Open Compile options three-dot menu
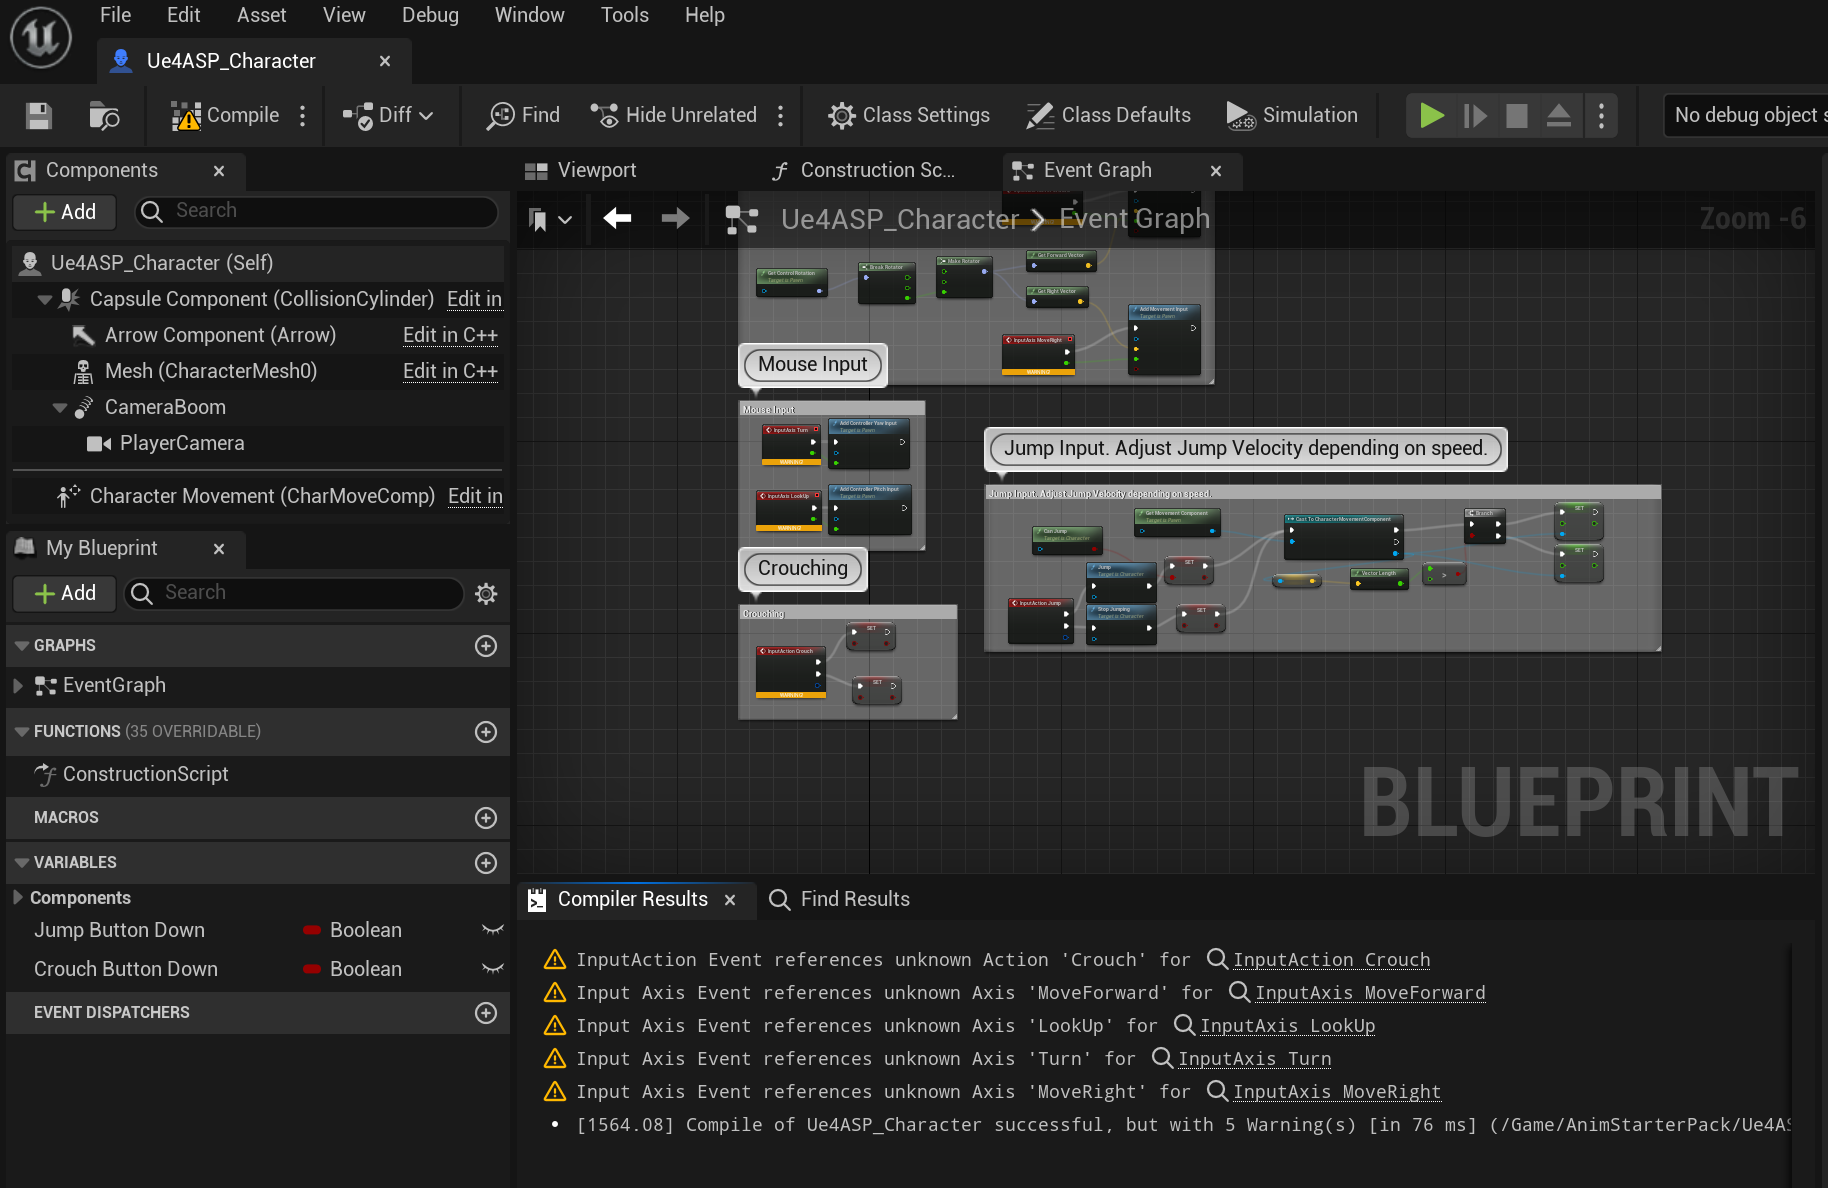 point(302,116)
